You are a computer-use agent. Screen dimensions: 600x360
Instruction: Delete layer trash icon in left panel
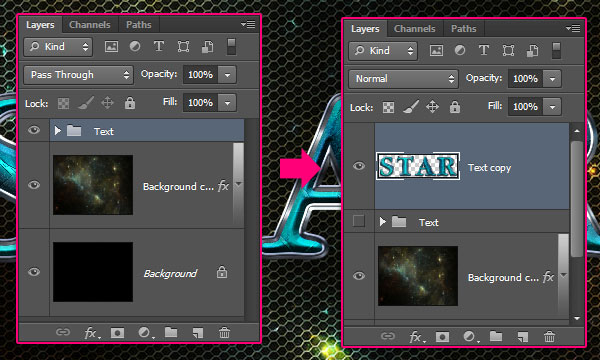coord(225,332)
